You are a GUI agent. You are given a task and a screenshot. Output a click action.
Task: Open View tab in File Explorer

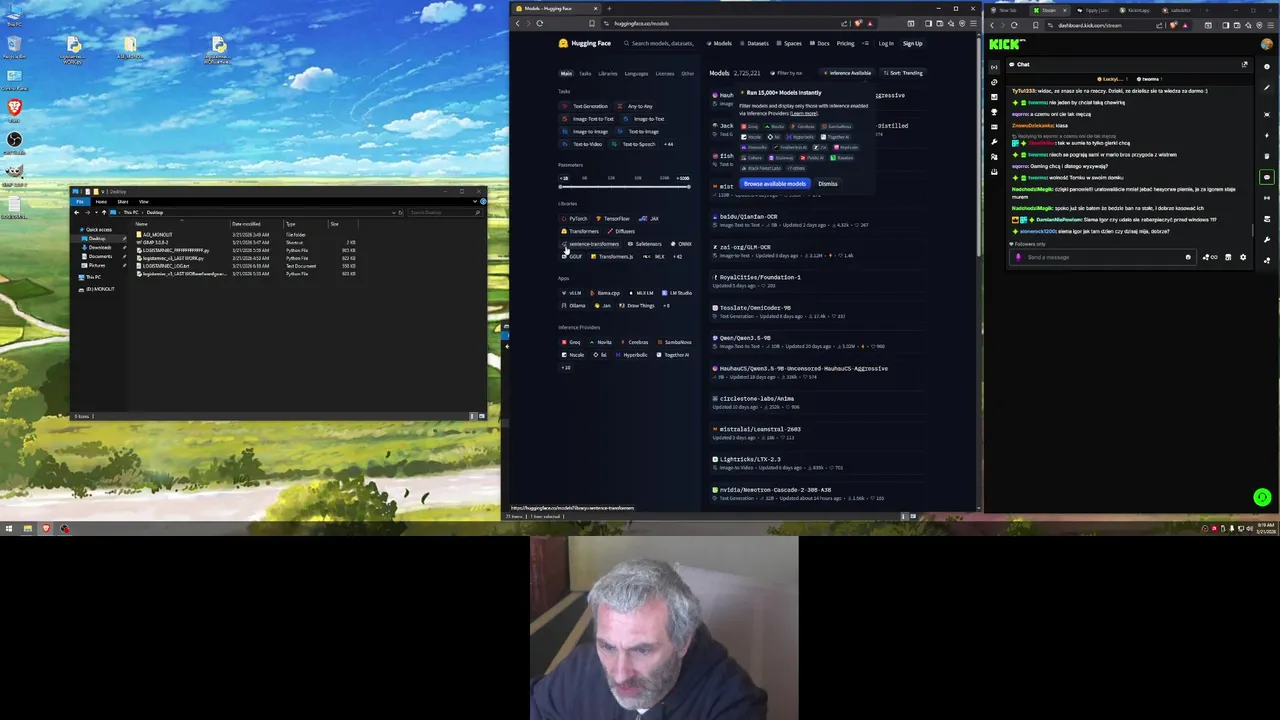144,202
